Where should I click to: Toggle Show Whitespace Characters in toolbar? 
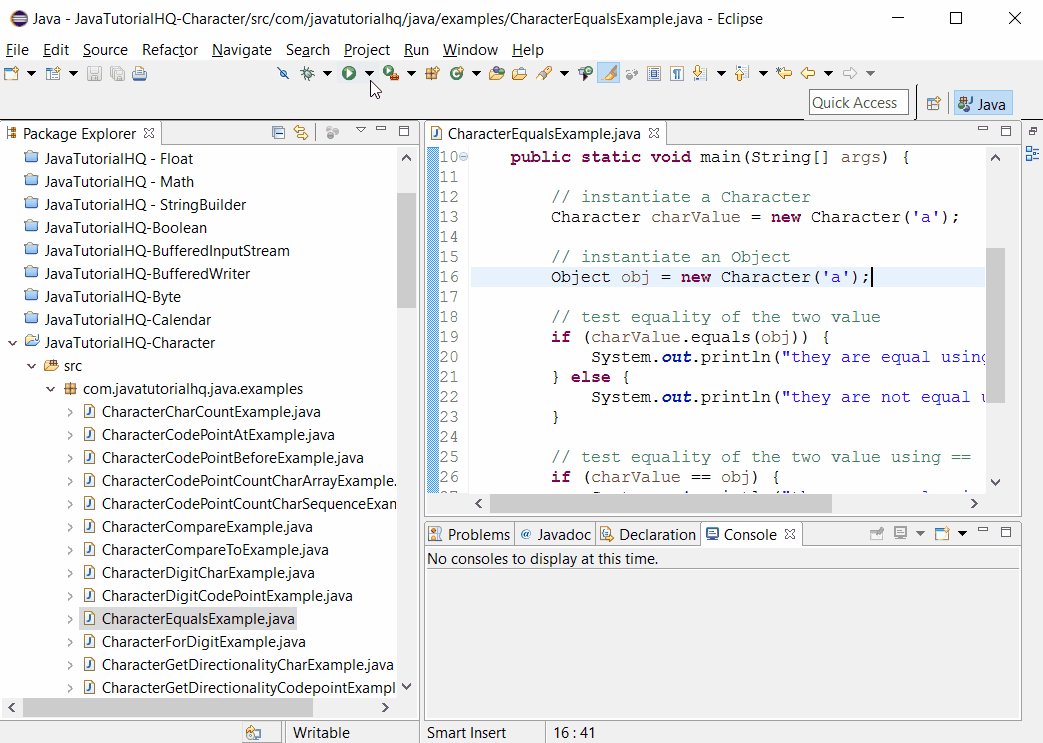[x=678, y=73]
